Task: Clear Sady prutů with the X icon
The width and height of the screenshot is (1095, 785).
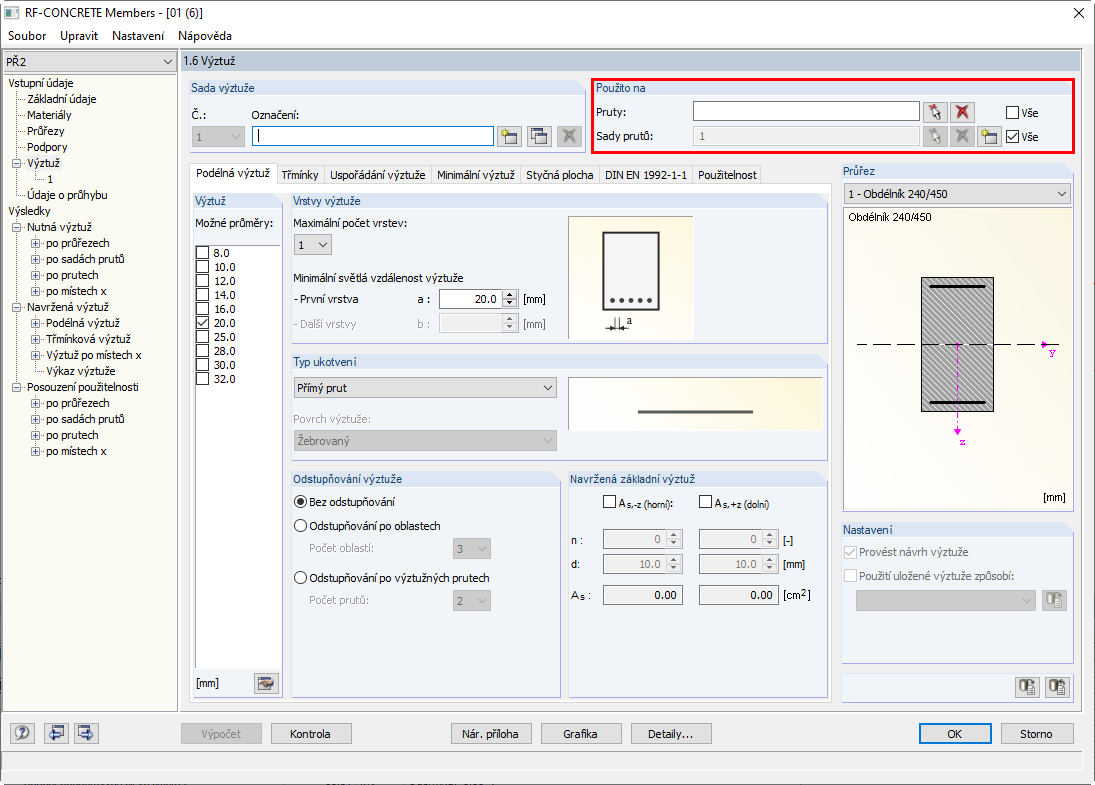Action: click(x=962, y=136)
